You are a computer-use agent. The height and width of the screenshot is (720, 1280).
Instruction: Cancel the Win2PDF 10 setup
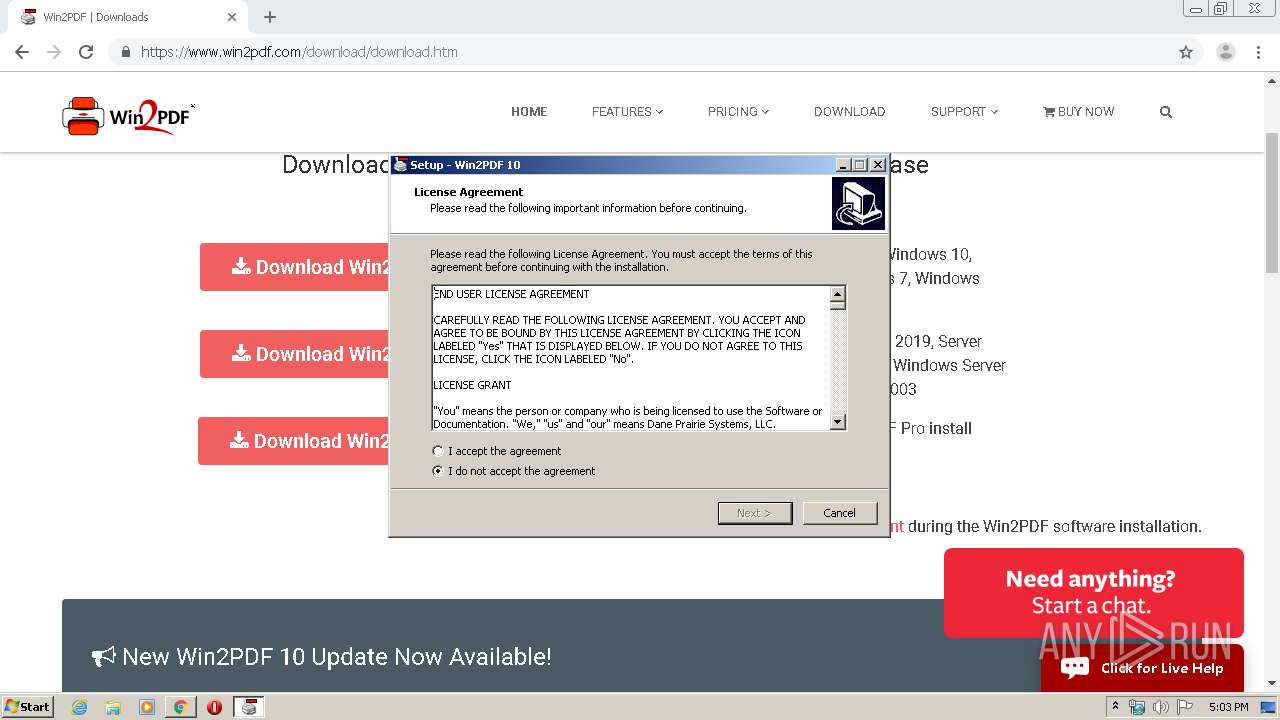840,513
